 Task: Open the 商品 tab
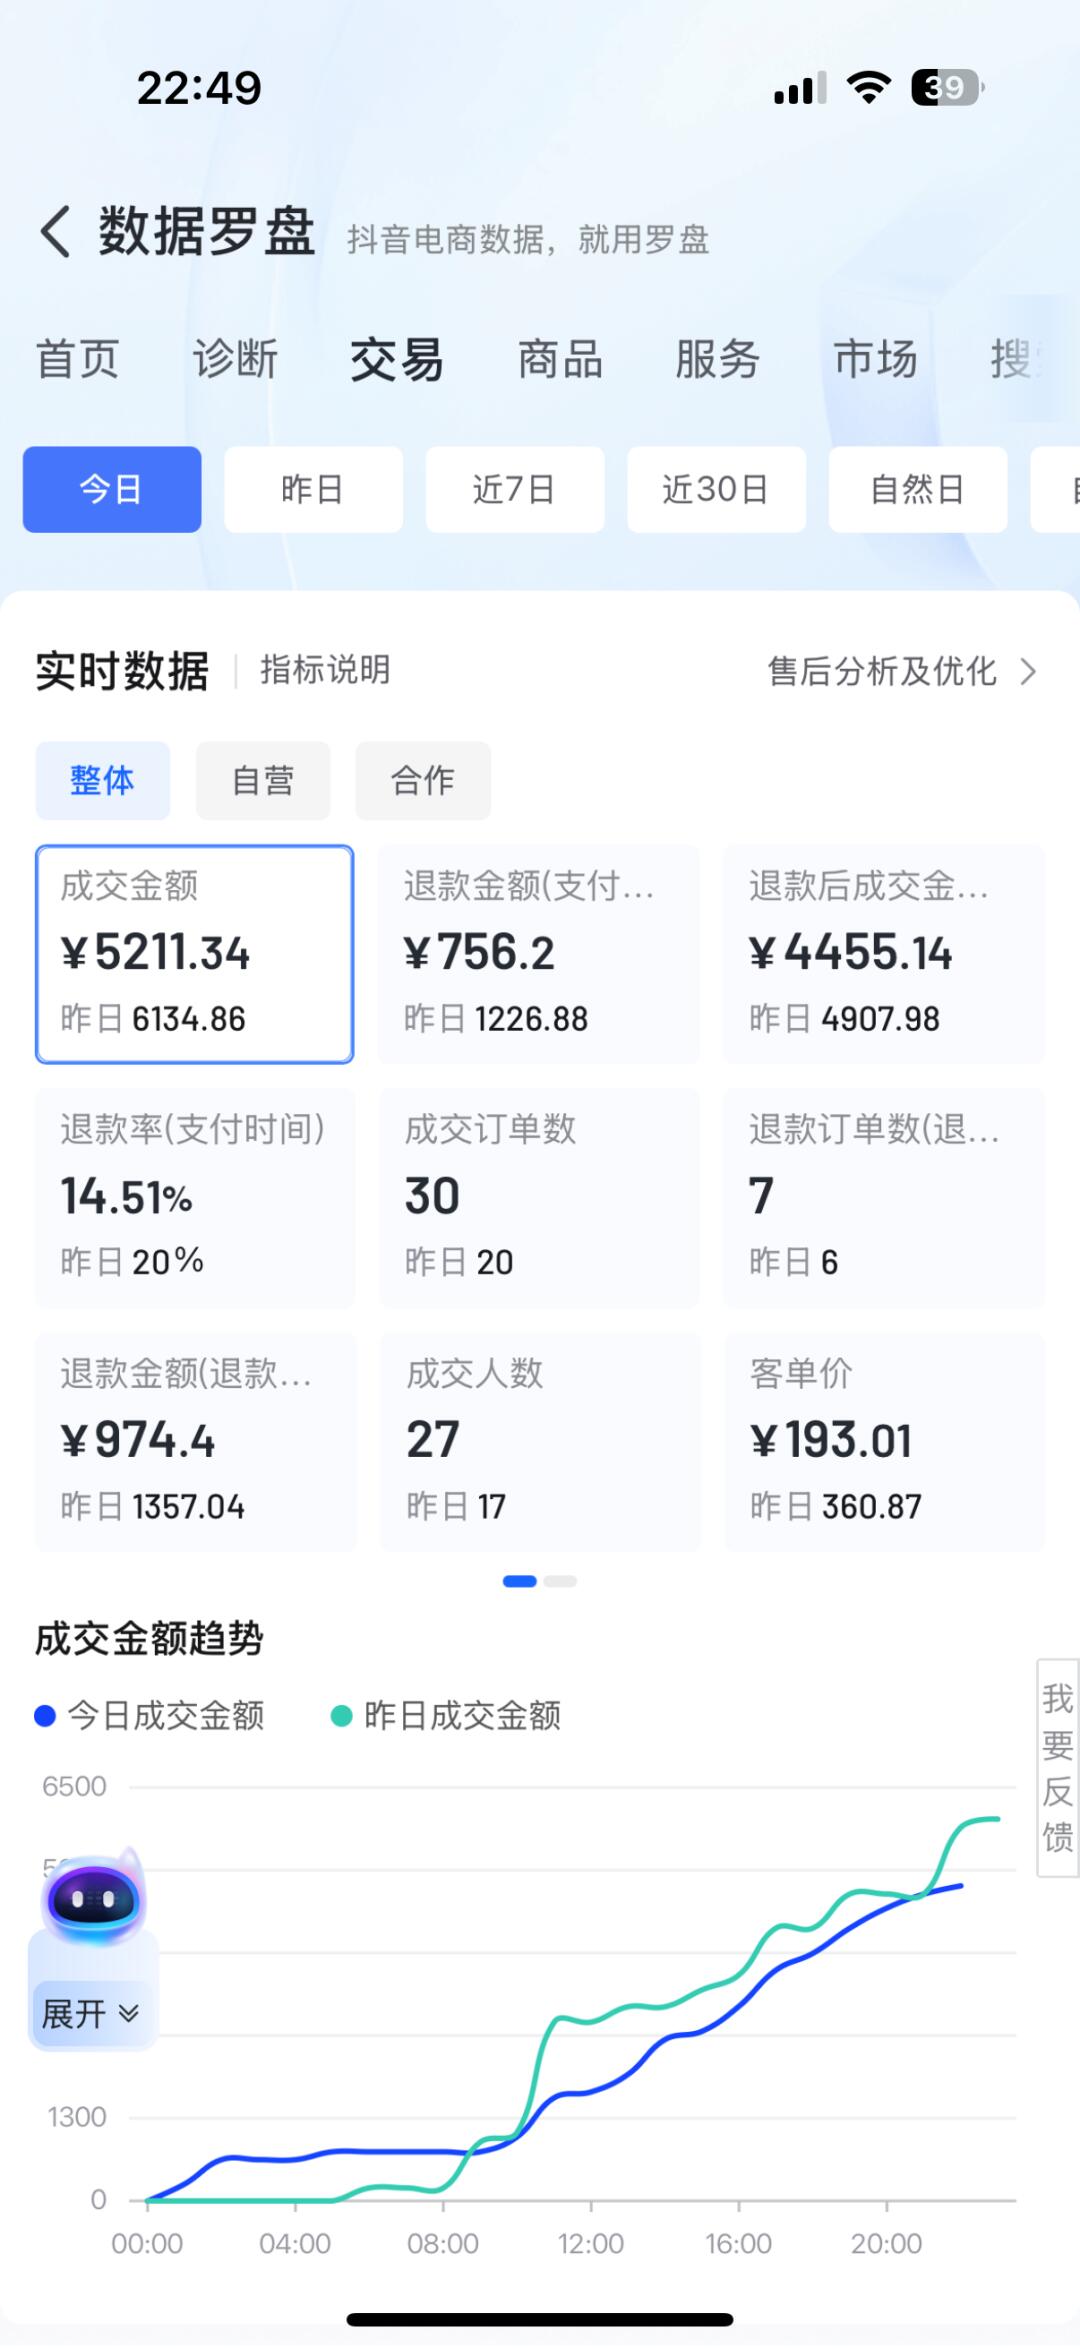pos(560,359)
